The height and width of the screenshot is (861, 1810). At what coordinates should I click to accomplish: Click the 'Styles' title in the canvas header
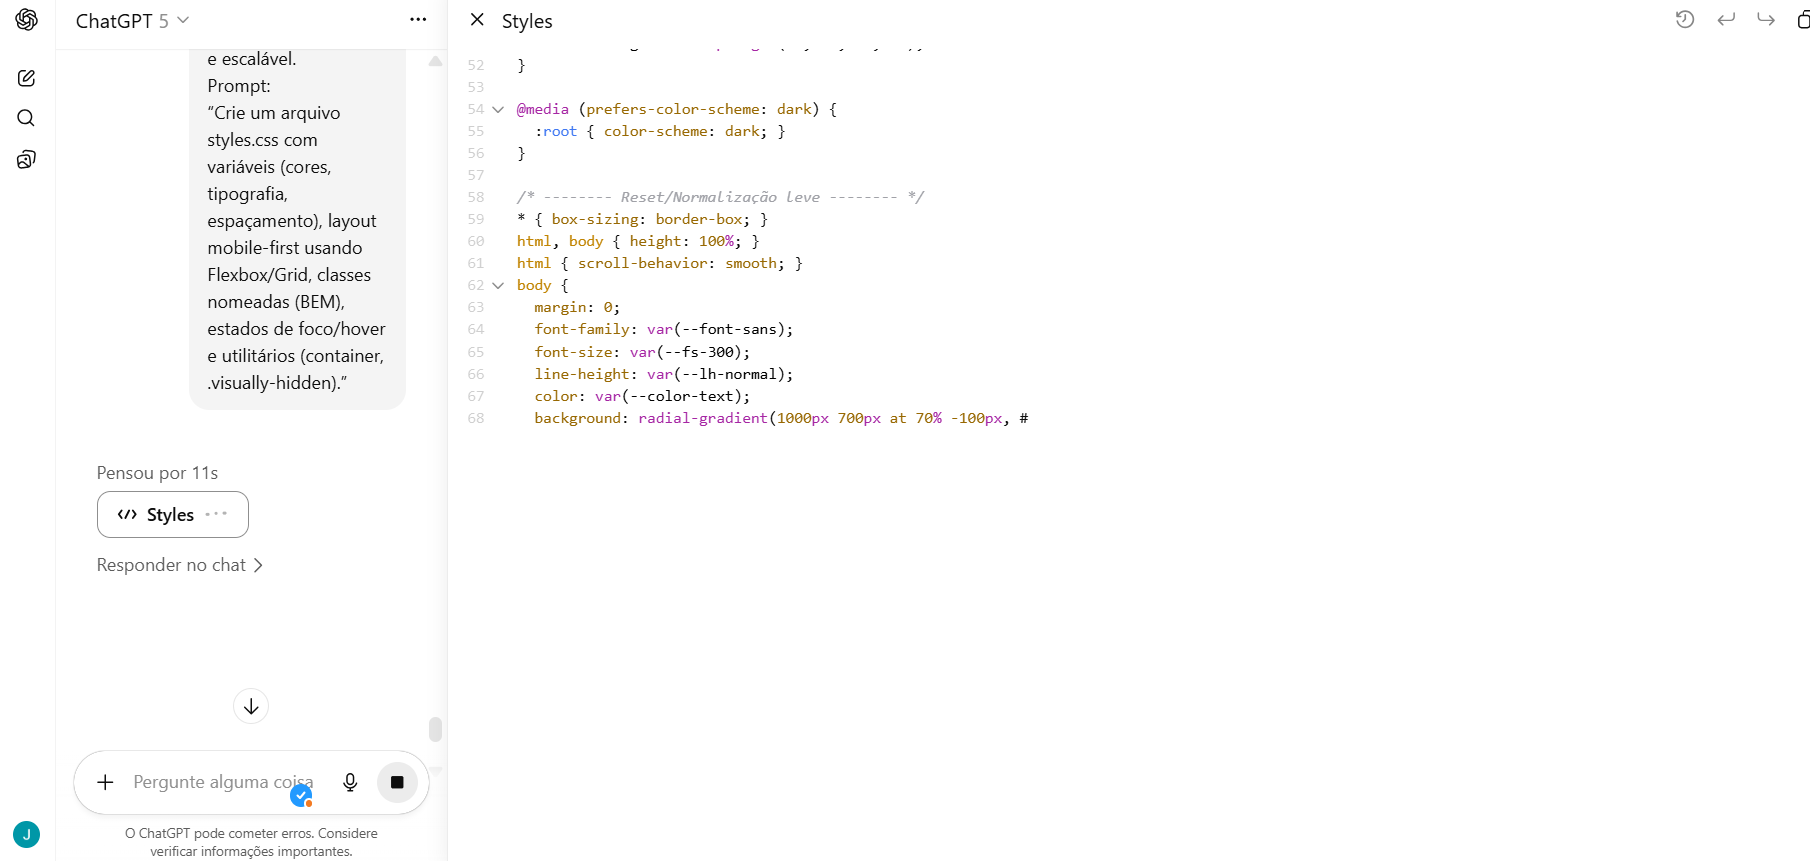(527, 21)
